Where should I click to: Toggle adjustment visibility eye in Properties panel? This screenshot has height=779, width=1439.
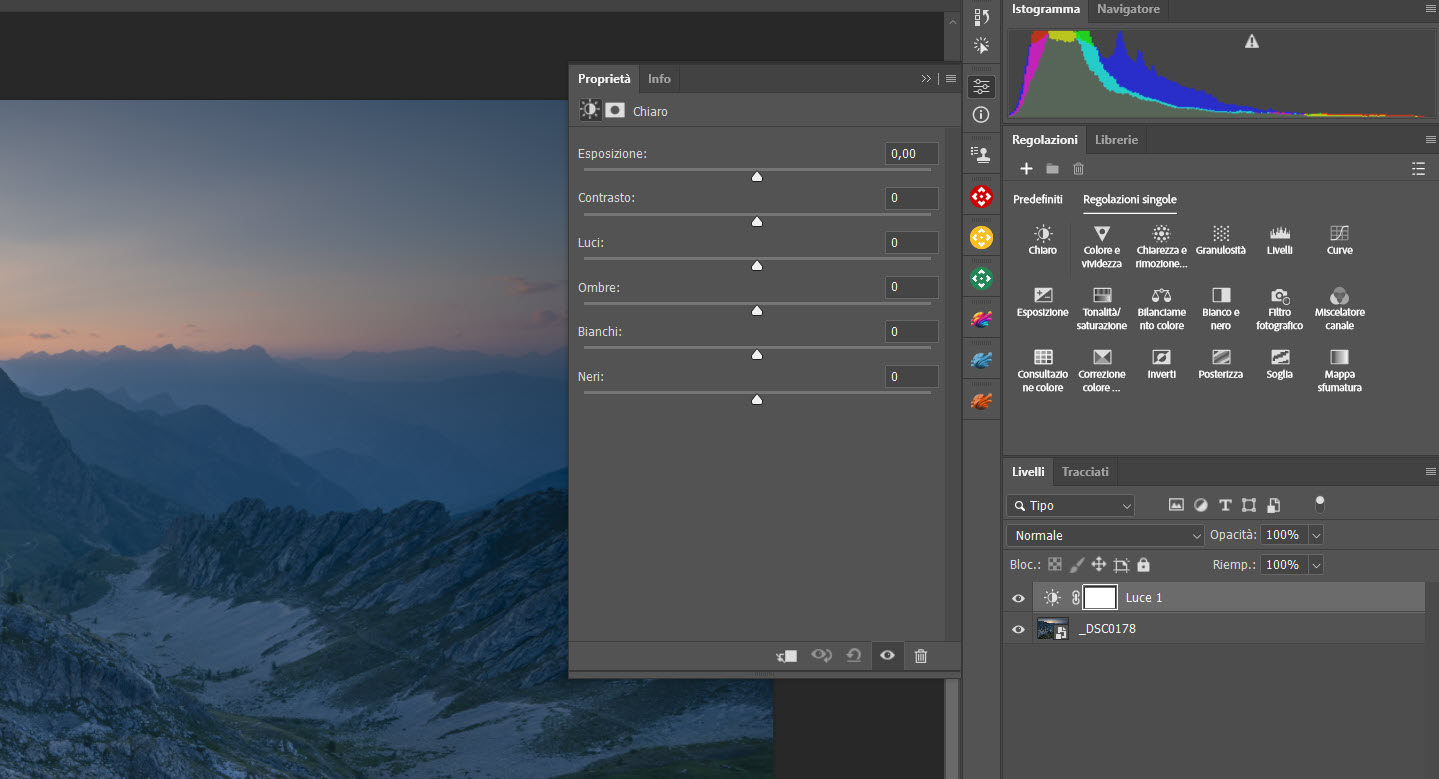tap(887, 656)
